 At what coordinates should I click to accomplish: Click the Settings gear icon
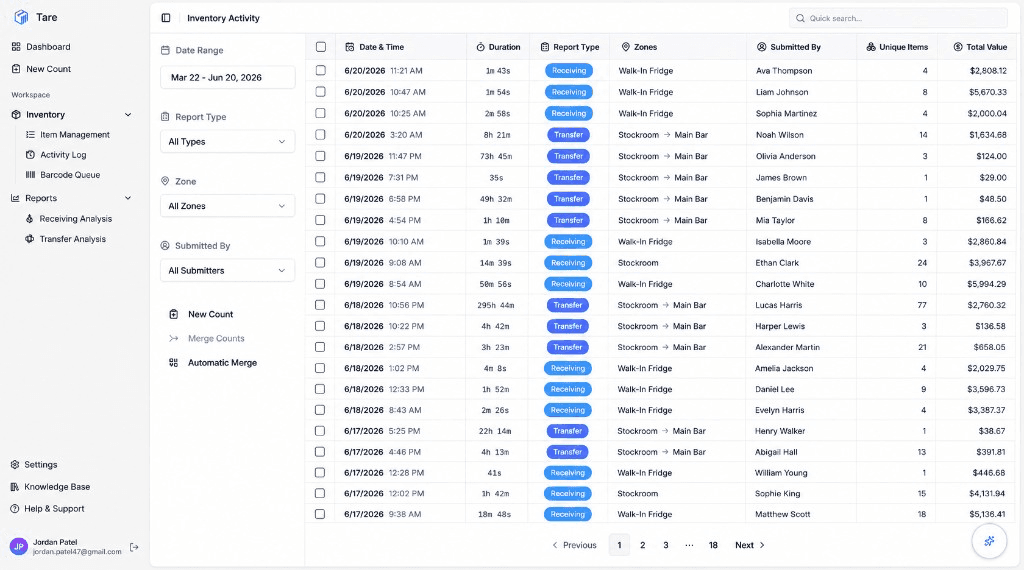14,465
